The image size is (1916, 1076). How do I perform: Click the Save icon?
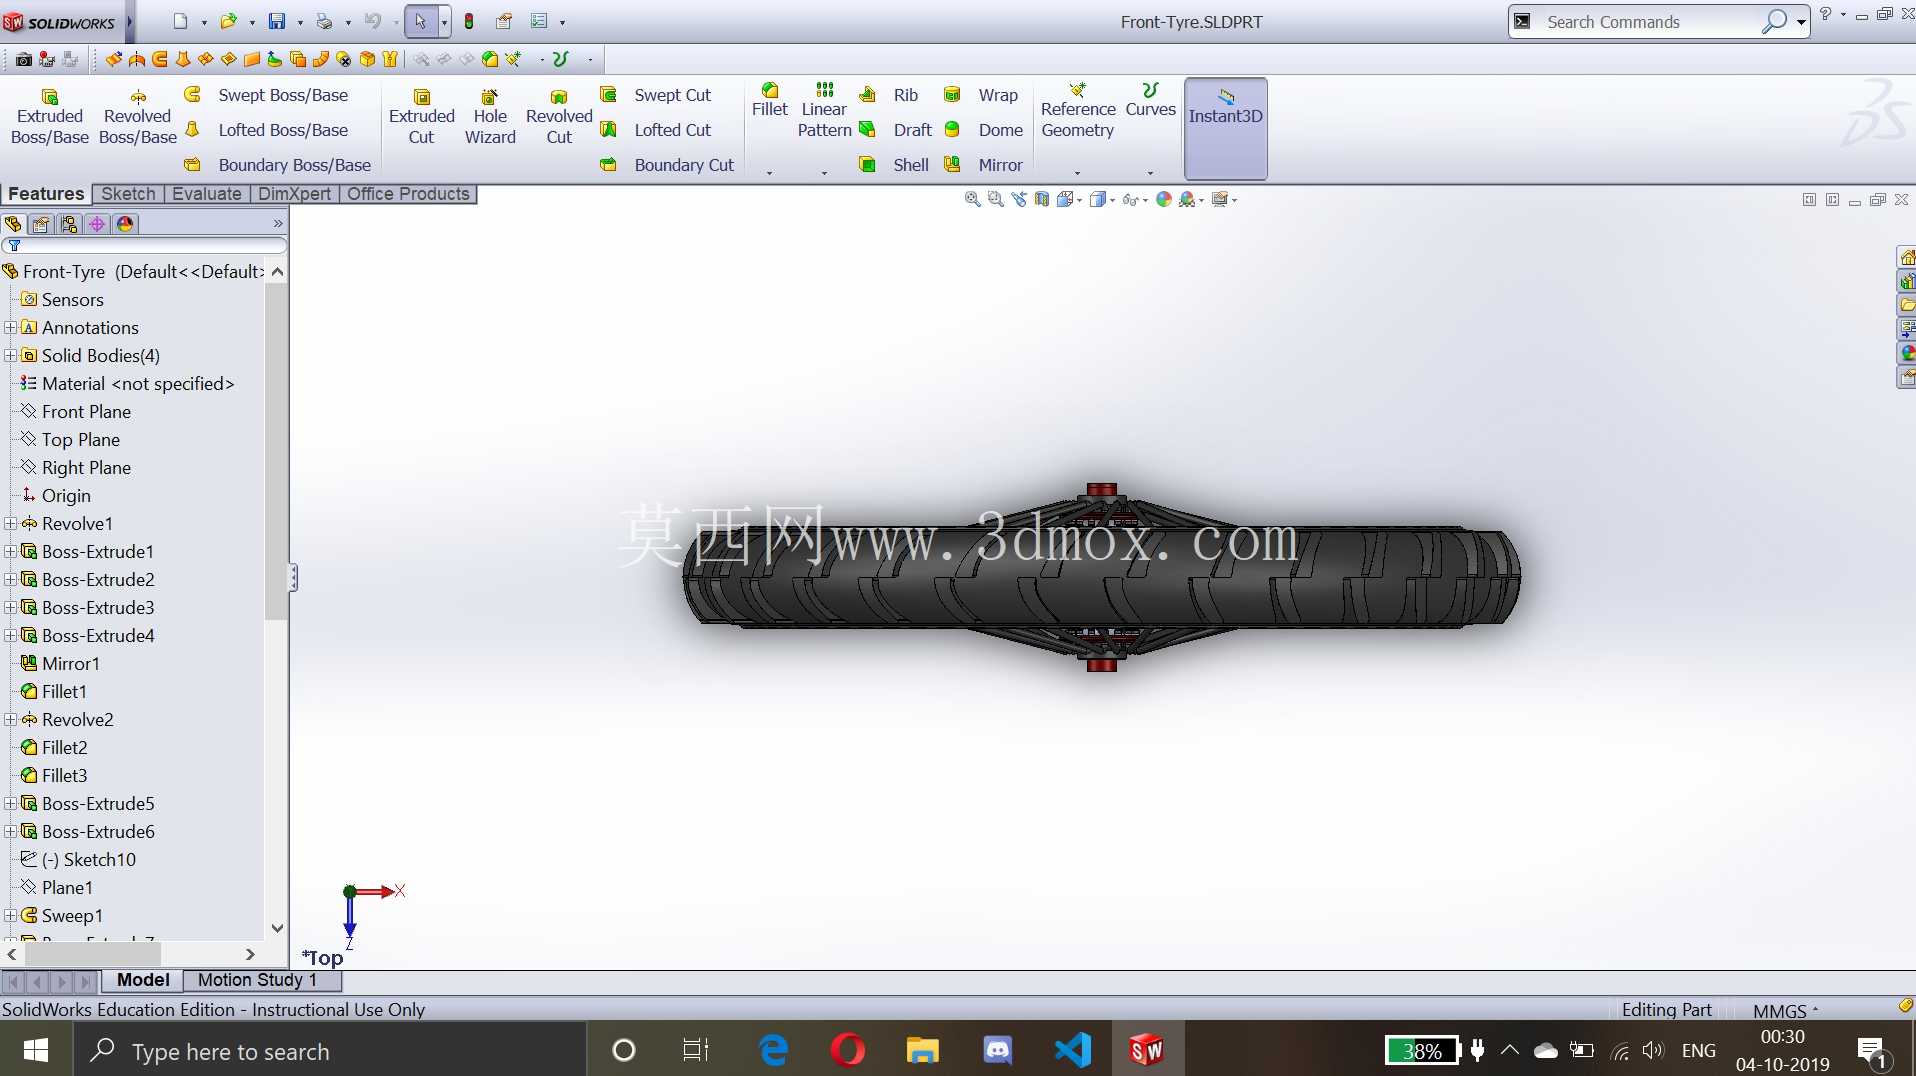point(277,21)
